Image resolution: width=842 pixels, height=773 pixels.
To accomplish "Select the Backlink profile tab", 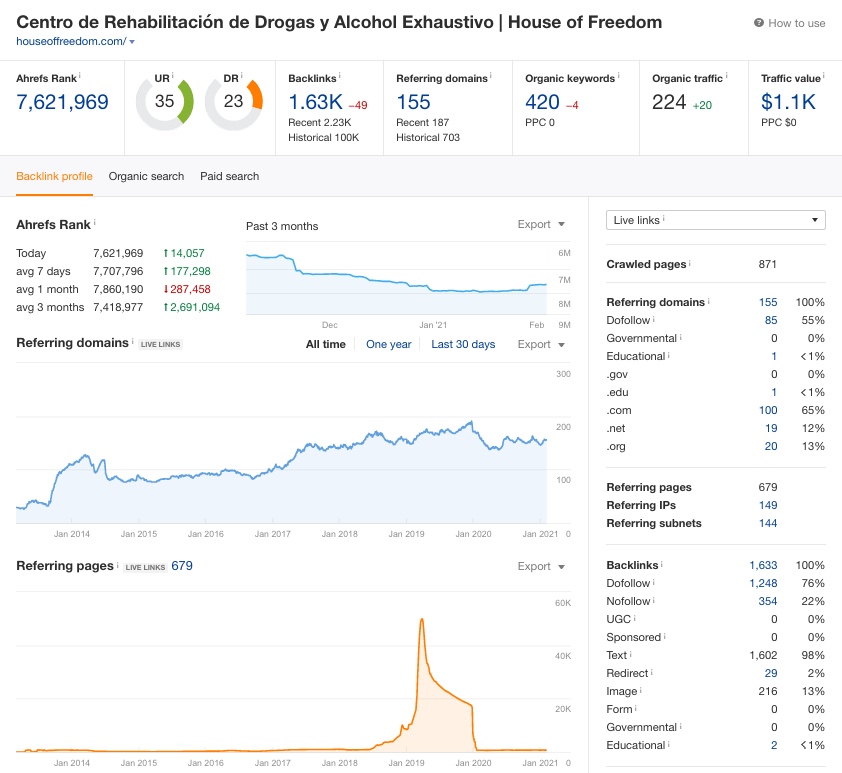I will click(x=54, y=176).
